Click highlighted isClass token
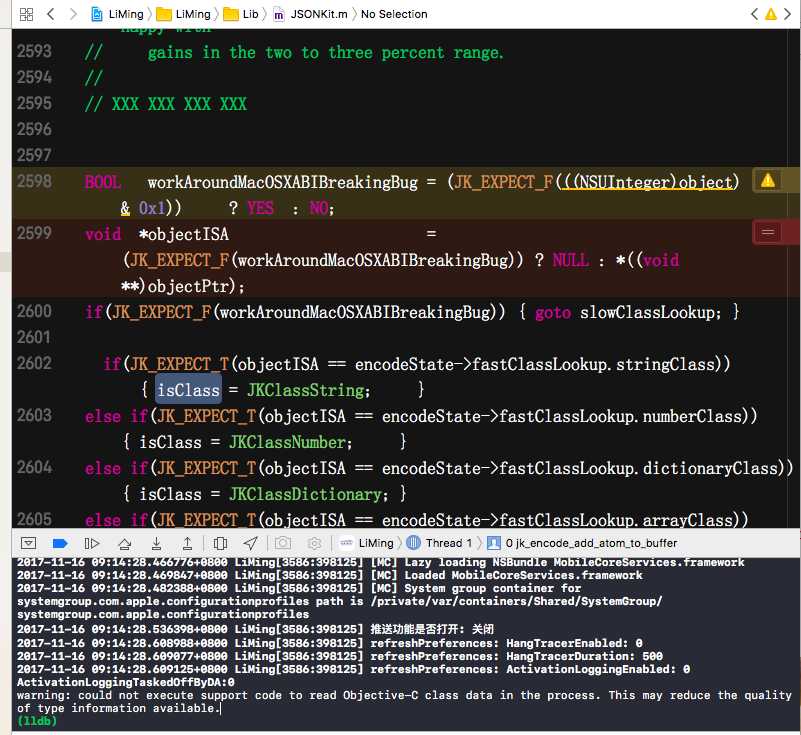Viewport: 801px width, 735px height. (x=189, y=390)
